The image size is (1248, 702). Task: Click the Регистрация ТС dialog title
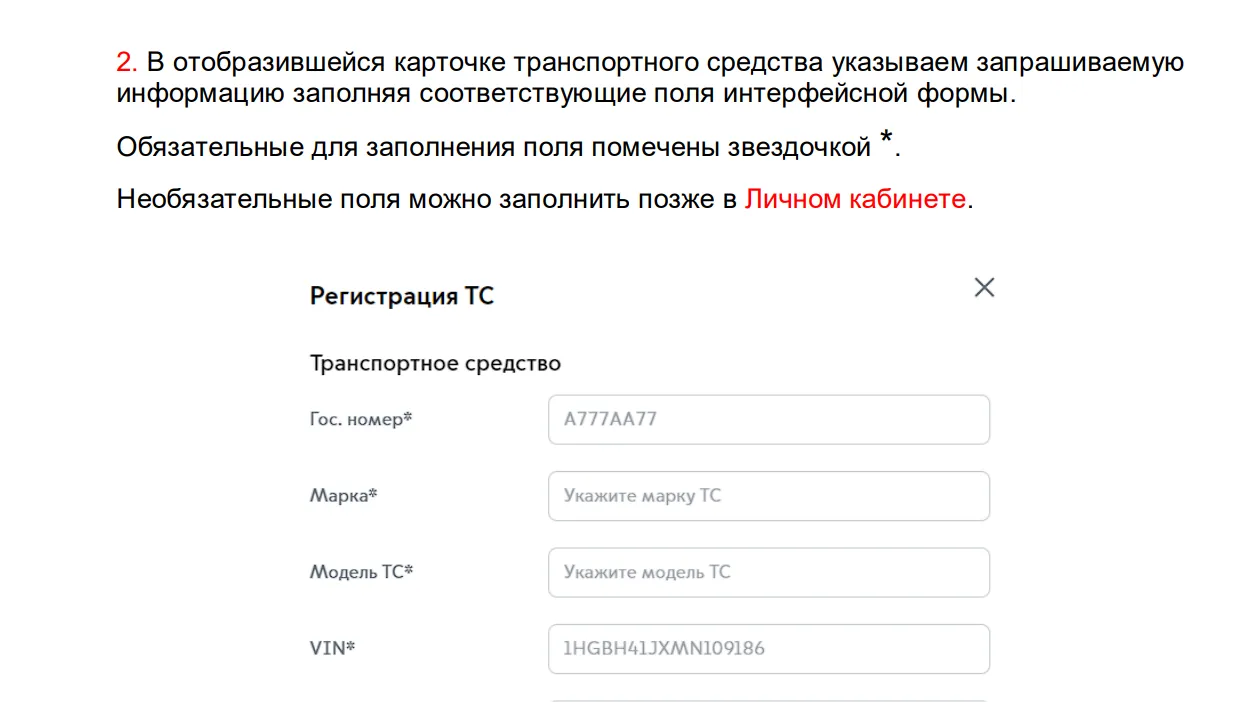click(402, 296)
